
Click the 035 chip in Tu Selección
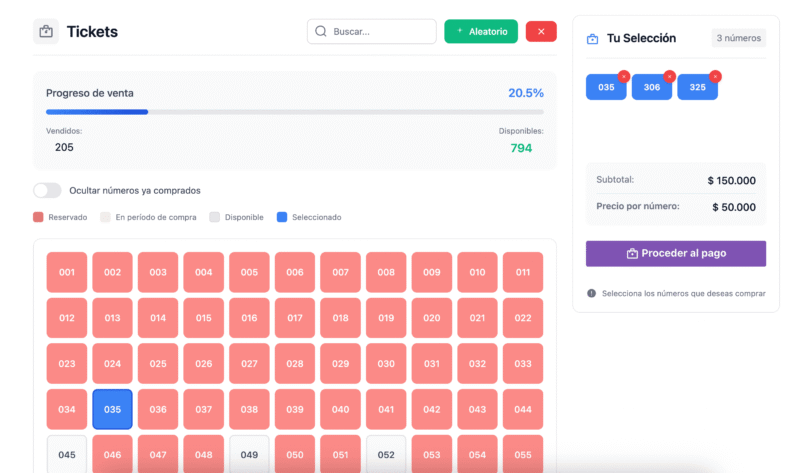click(606, 88)
